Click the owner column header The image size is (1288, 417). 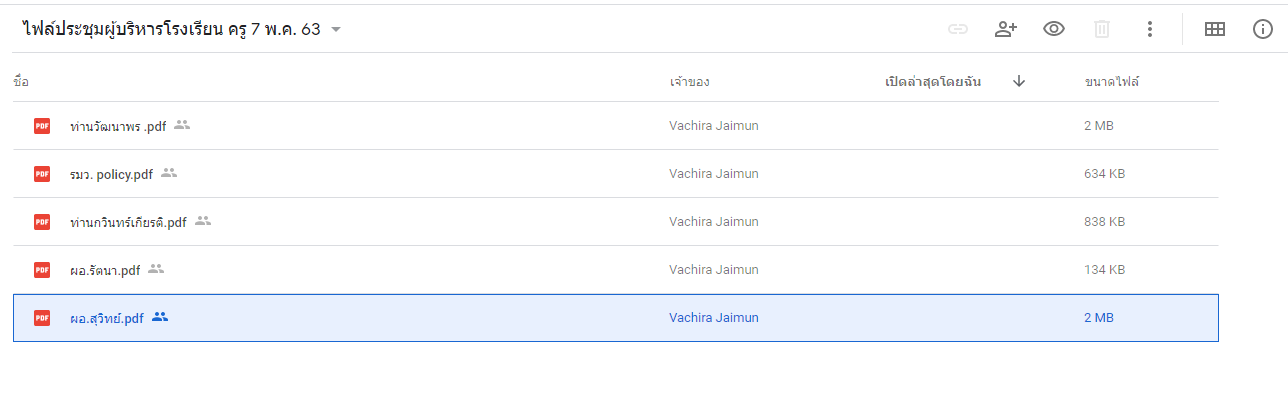(x=690, y=82)
